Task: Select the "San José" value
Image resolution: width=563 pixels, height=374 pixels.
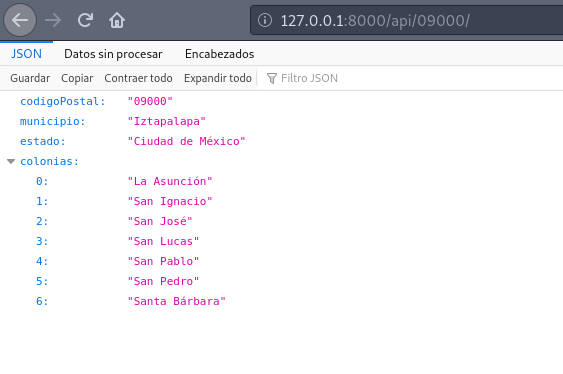Action: [x=160, y=221]
